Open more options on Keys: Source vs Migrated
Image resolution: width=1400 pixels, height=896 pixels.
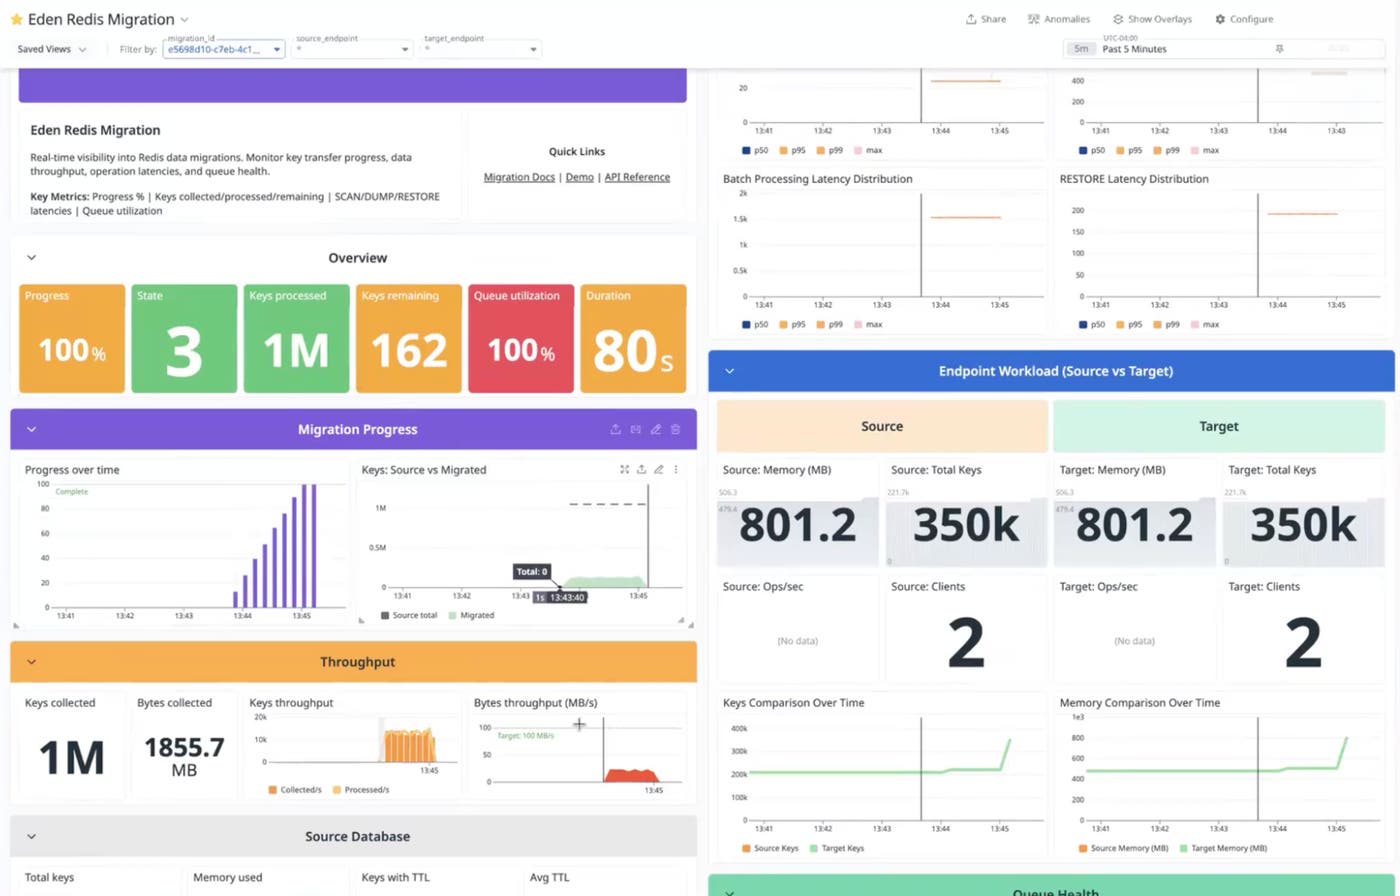point(676,469)
